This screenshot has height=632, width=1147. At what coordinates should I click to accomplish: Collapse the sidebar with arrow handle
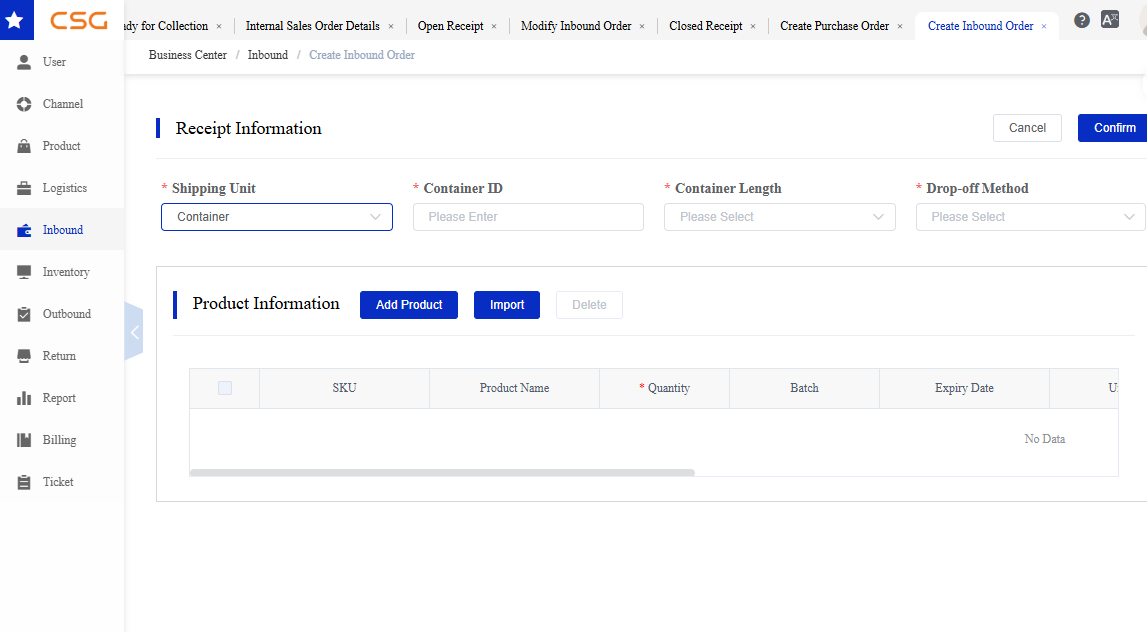click(x=134, y=332)
